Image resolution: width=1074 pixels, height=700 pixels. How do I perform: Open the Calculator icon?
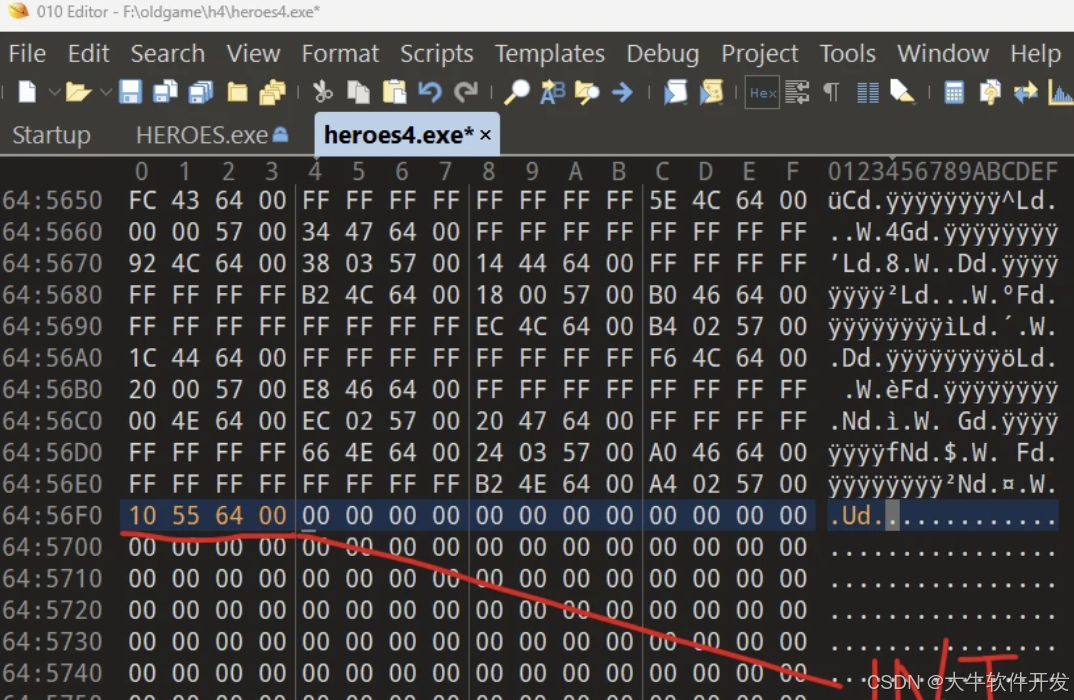point(953,91)
